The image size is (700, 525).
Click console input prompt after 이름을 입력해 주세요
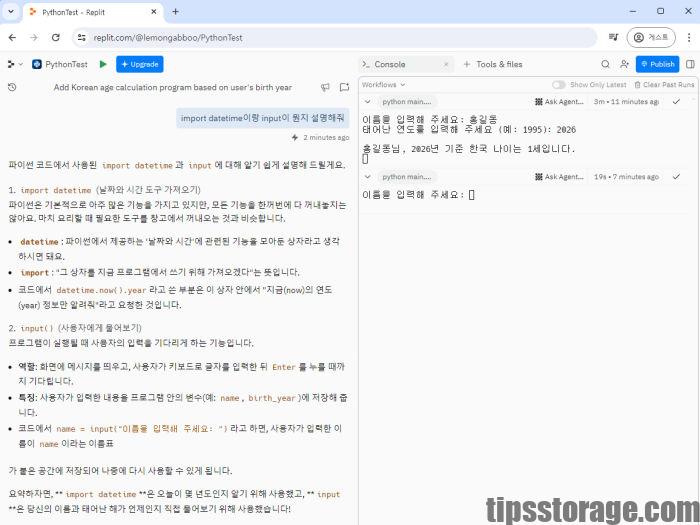(472, 195)
